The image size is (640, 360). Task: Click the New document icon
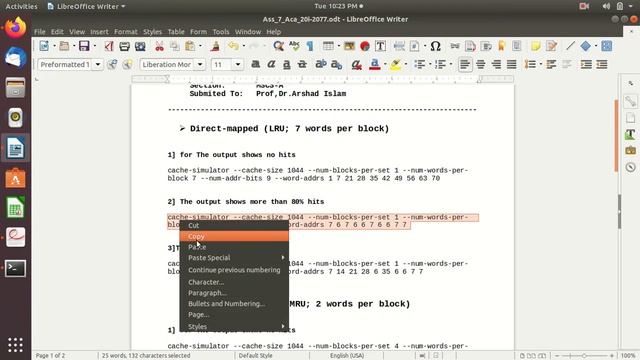click(44, 46)
